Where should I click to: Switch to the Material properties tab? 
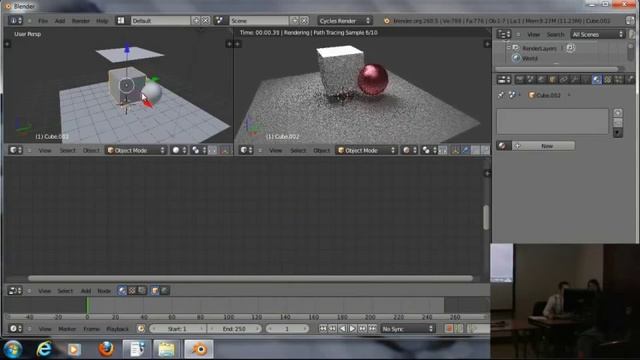[596, 79]
